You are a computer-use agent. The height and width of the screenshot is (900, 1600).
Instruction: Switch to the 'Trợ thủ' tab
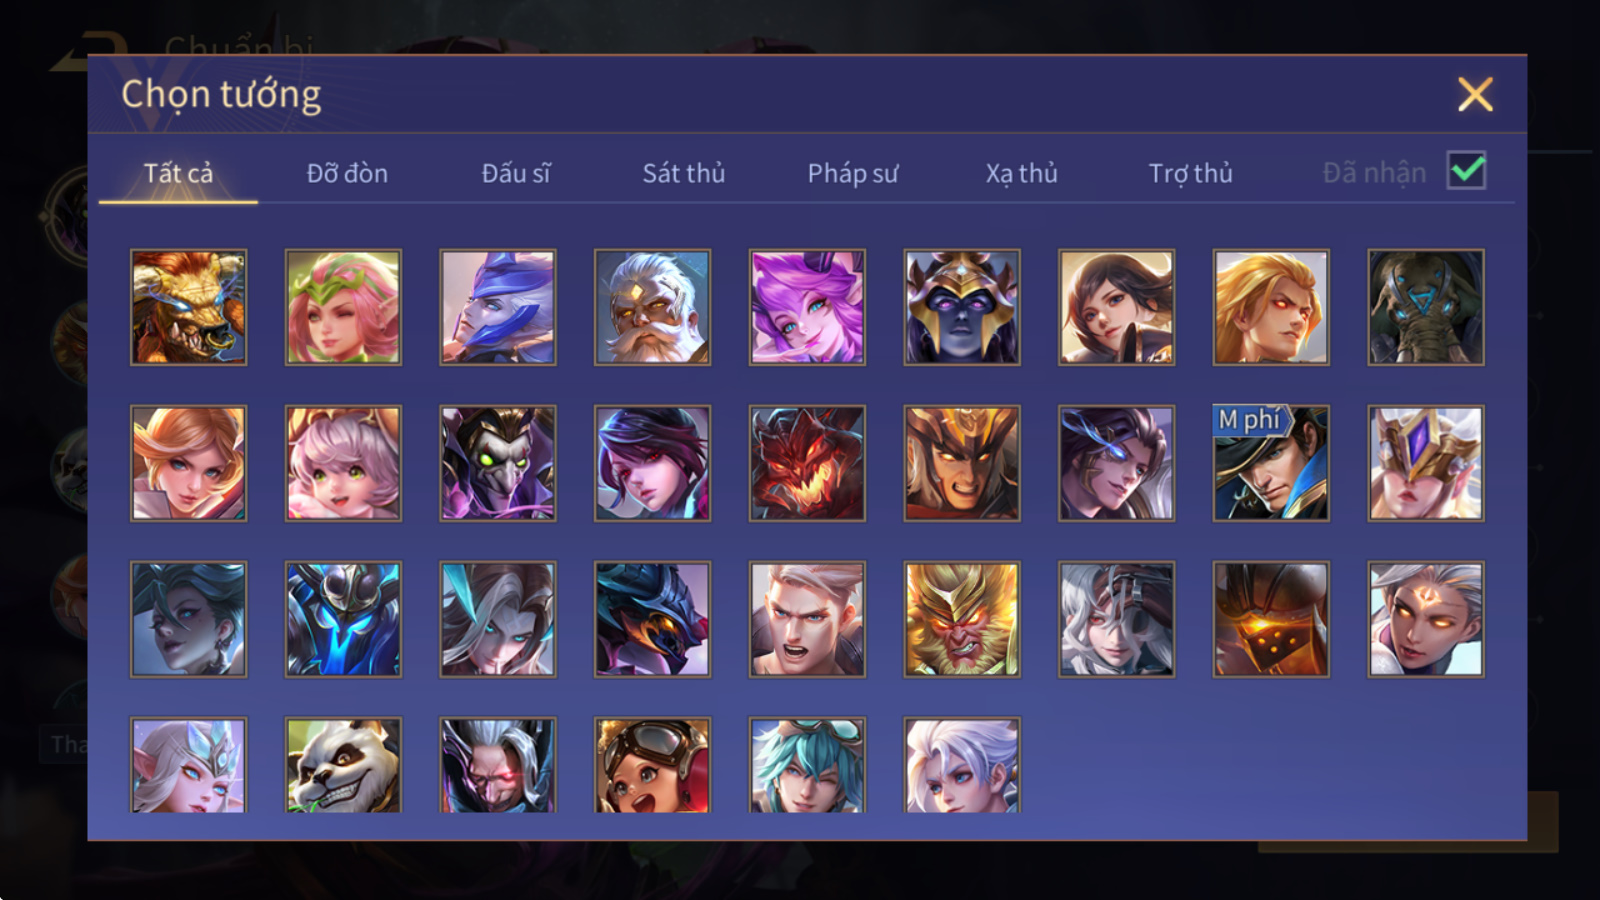(x=1190, y=173)
